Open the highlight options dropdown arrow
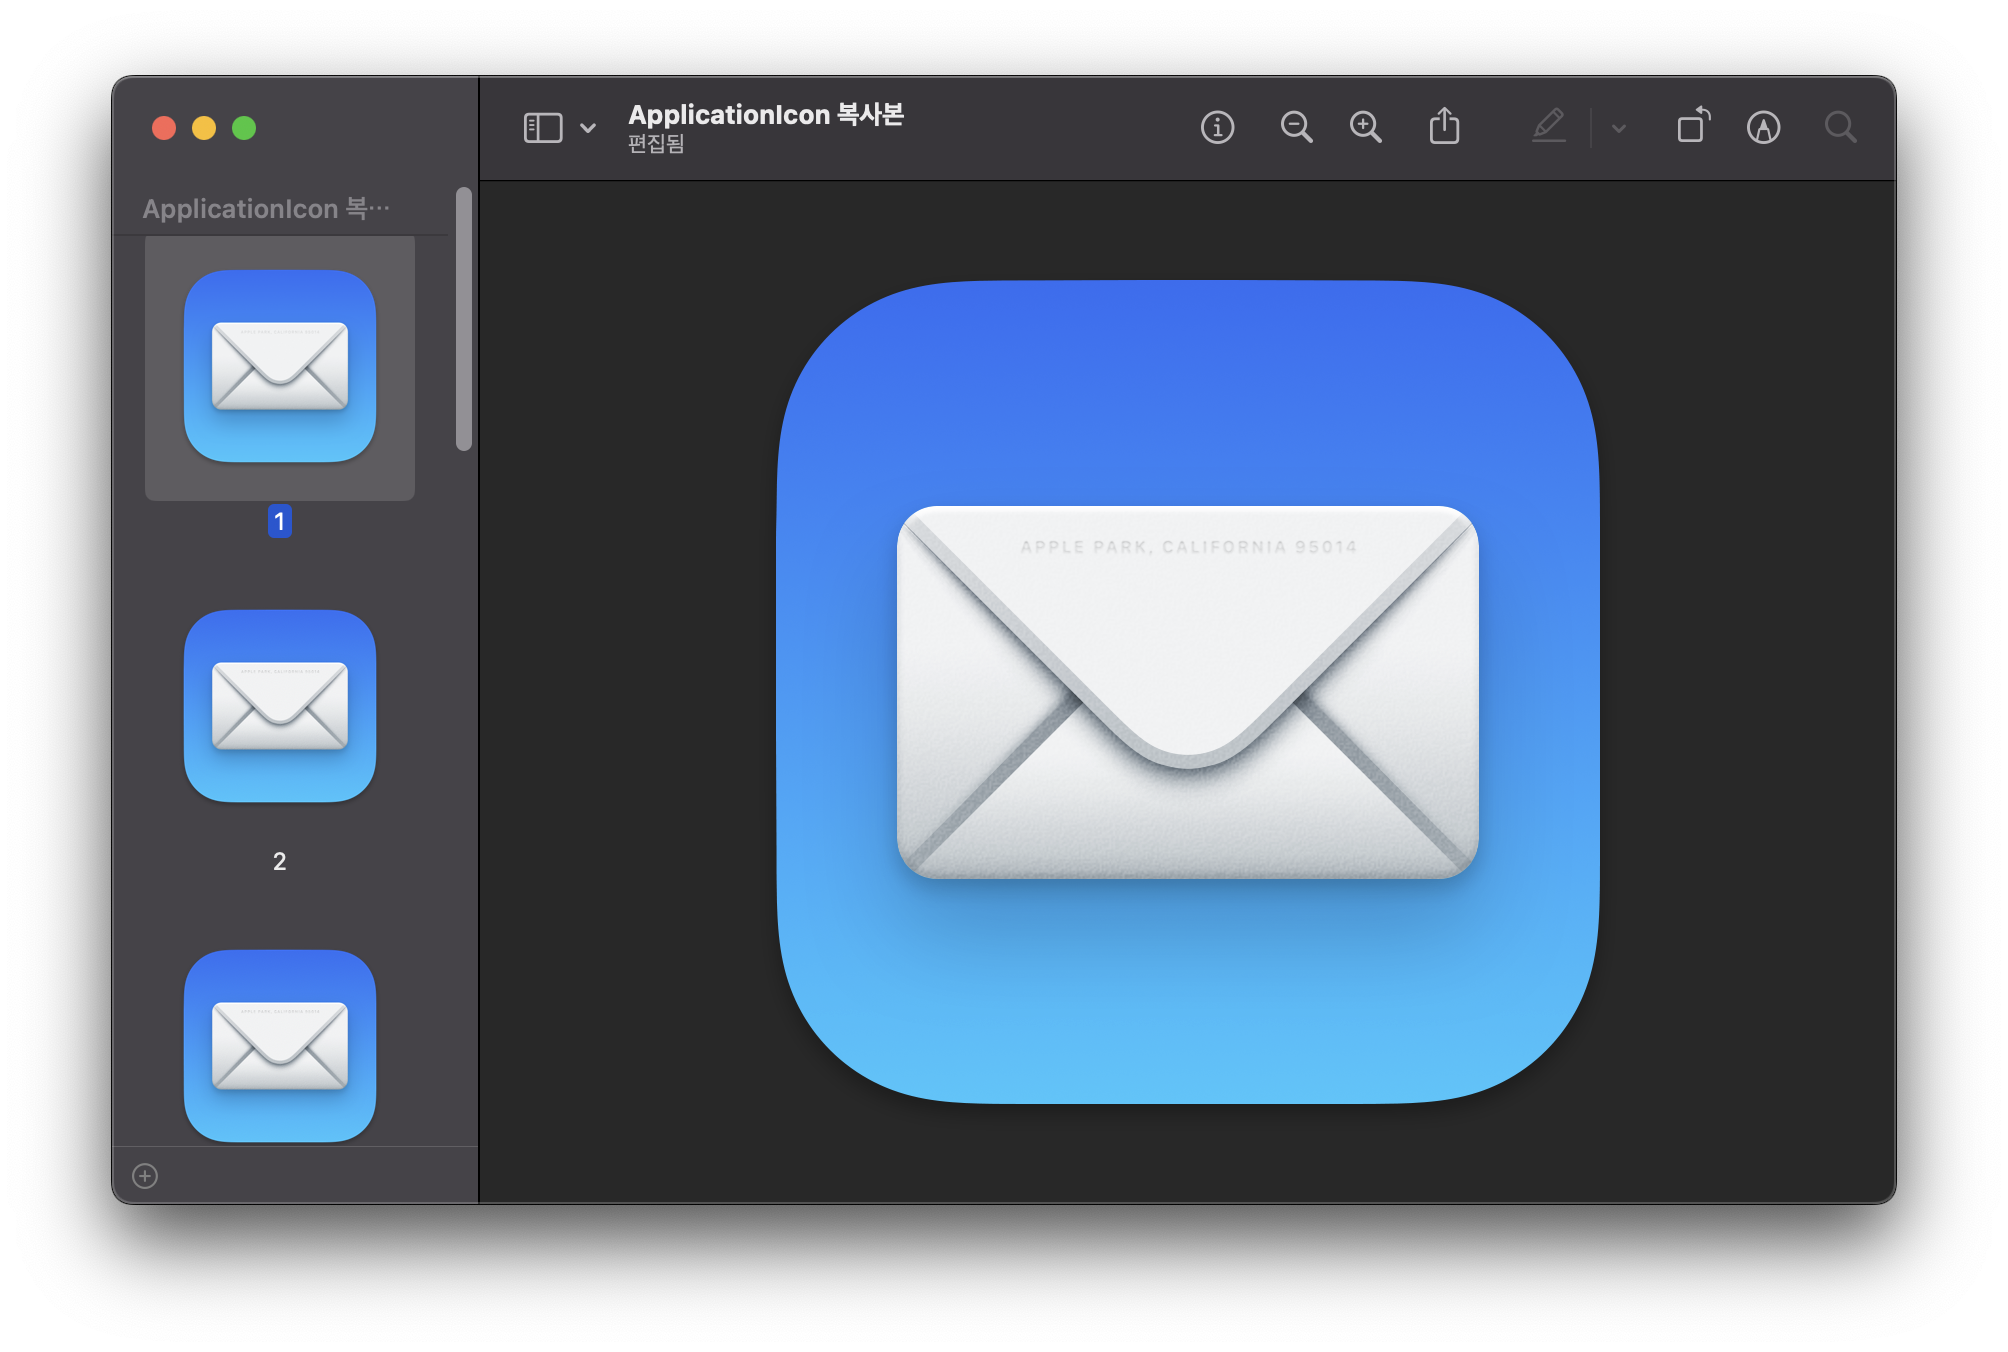 coord(1619,129)
